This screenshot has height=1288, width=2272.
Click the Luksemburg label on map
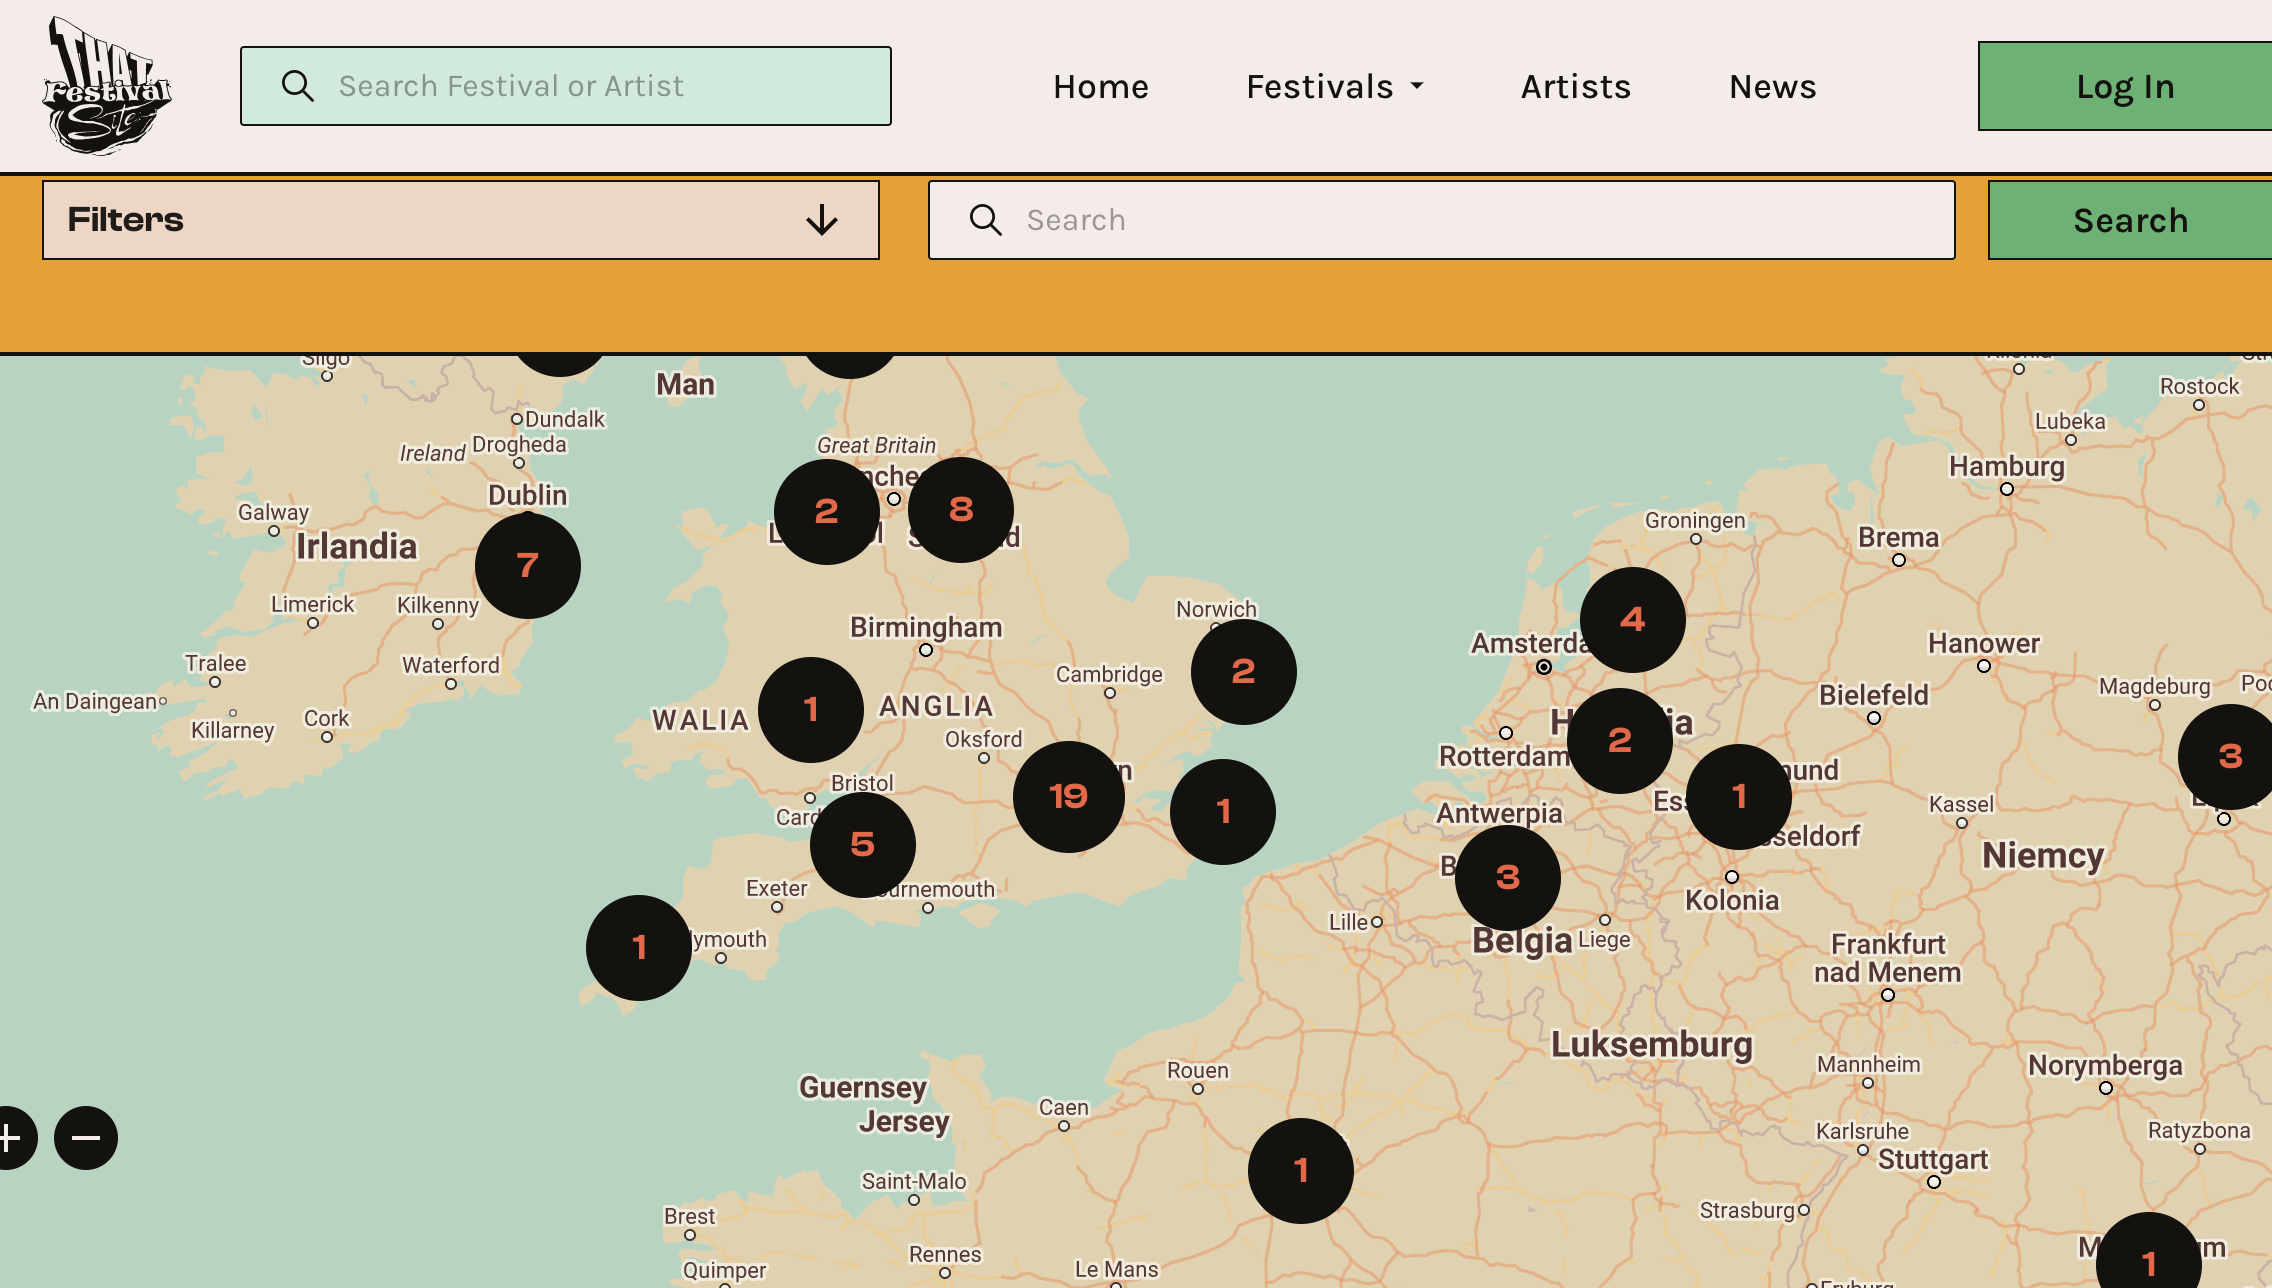pos(1652,1045)
